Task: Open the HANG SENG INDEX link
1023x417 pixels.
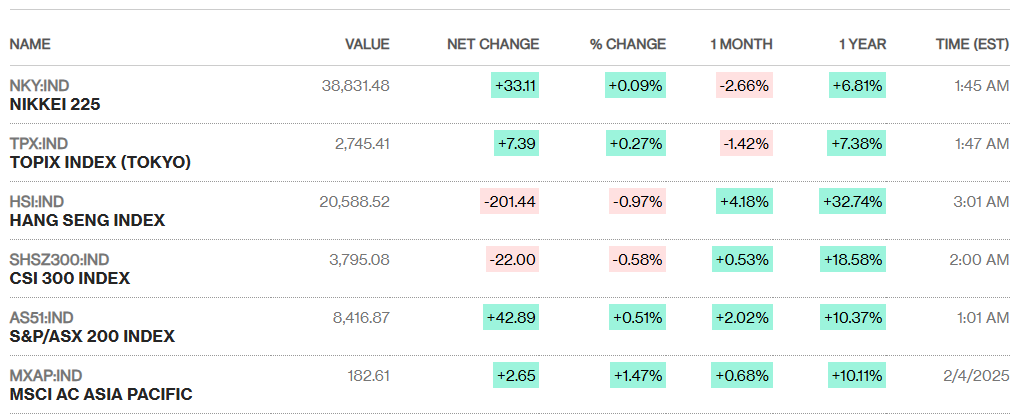Action: [x=87, y=220]
